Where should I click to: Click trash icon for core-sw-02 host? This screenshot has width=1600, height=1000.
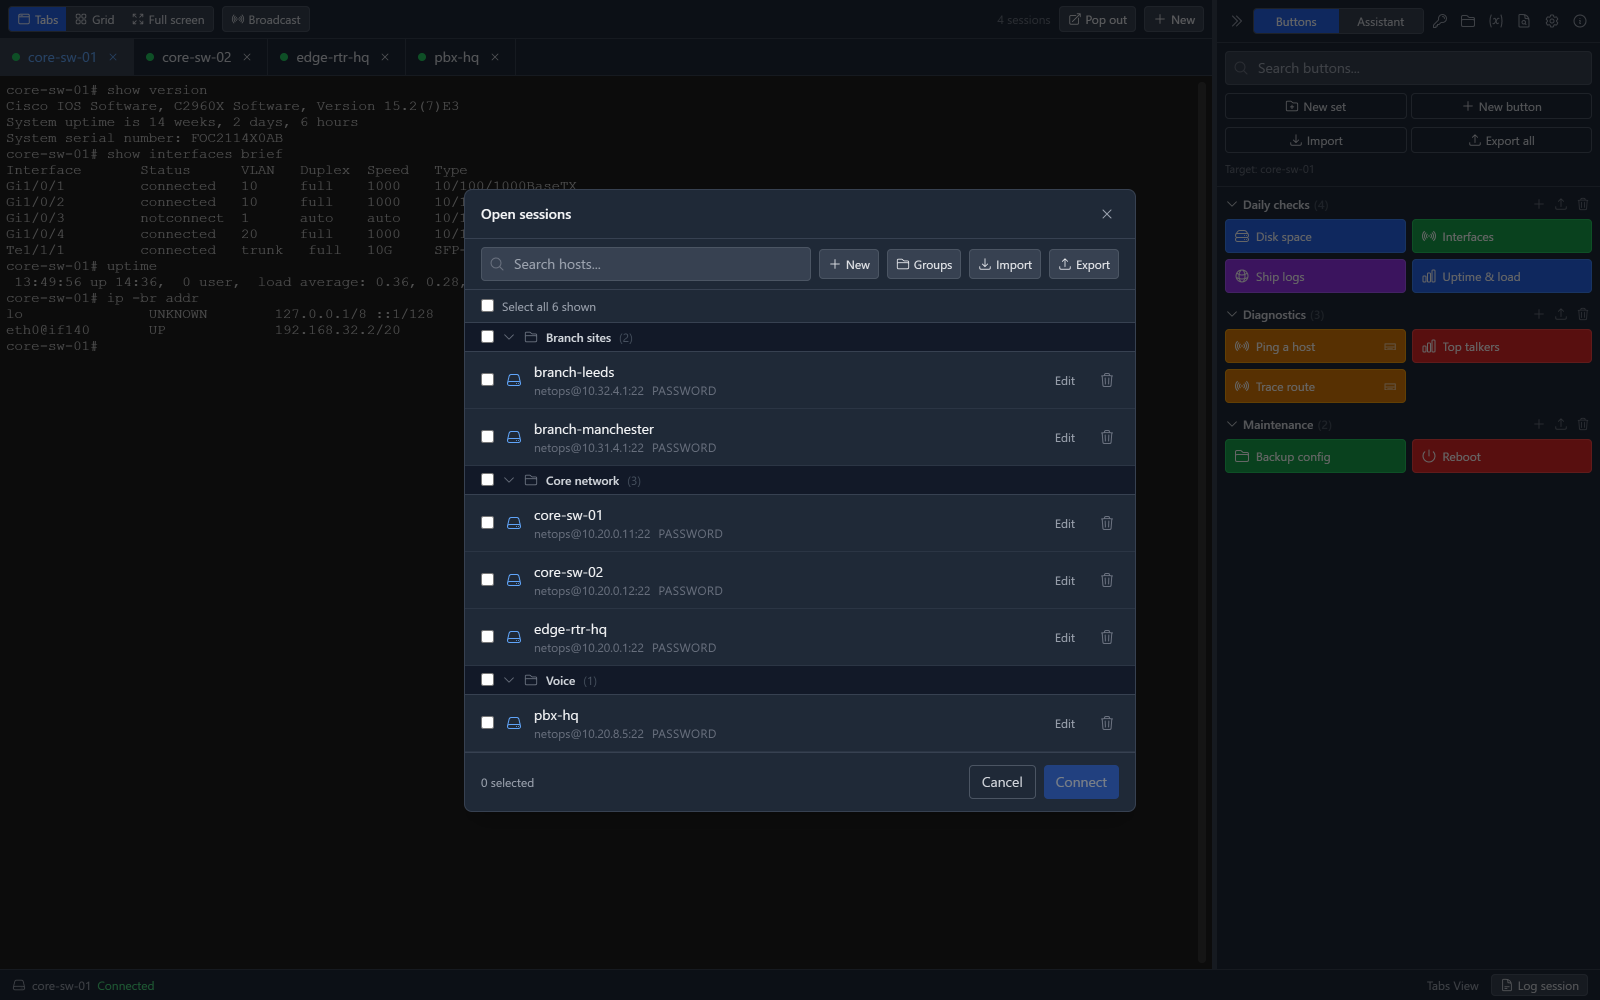tap(1107, 580)
